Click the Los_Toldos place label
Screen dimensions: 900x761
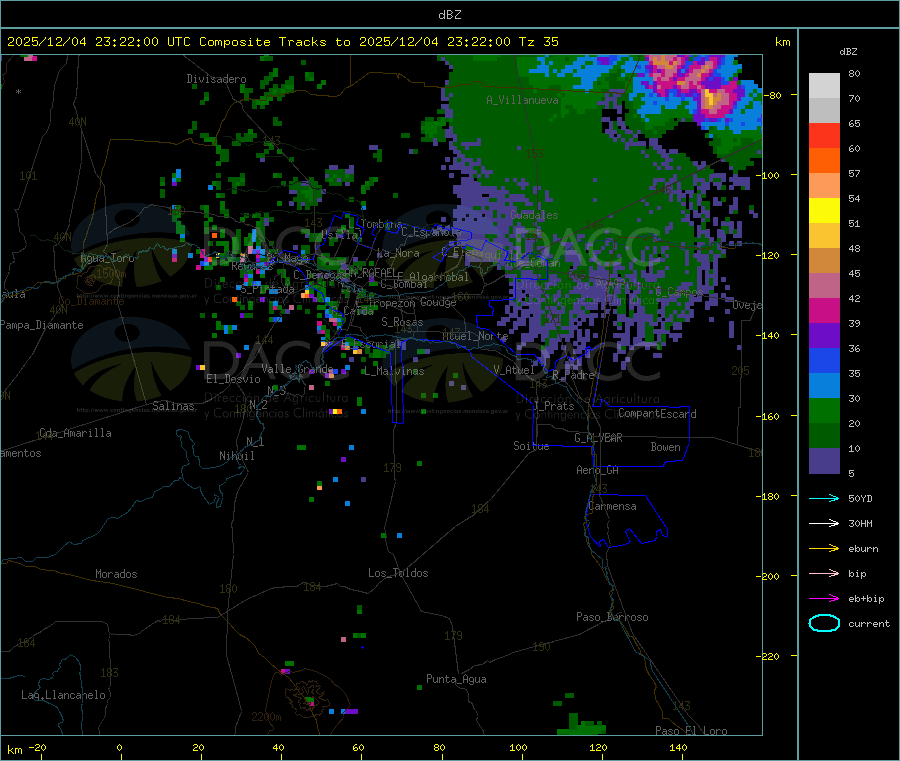398,573
